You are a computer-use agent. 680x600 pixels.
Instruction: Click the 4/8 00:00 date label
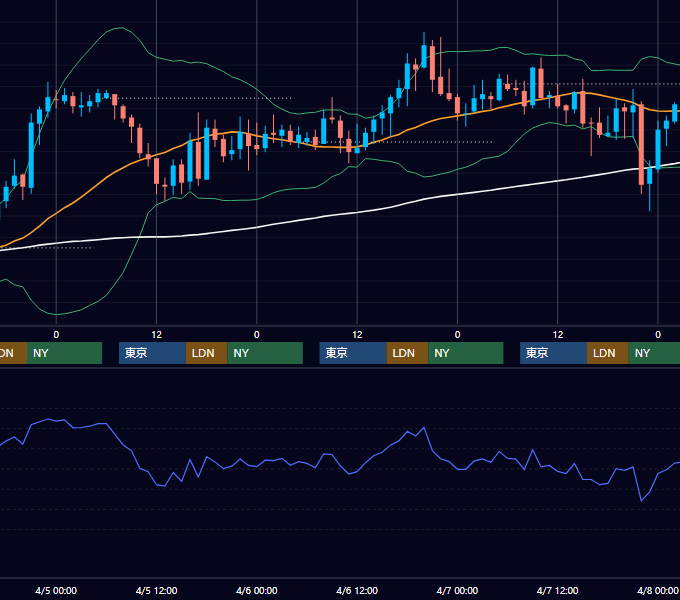point(658,590)
